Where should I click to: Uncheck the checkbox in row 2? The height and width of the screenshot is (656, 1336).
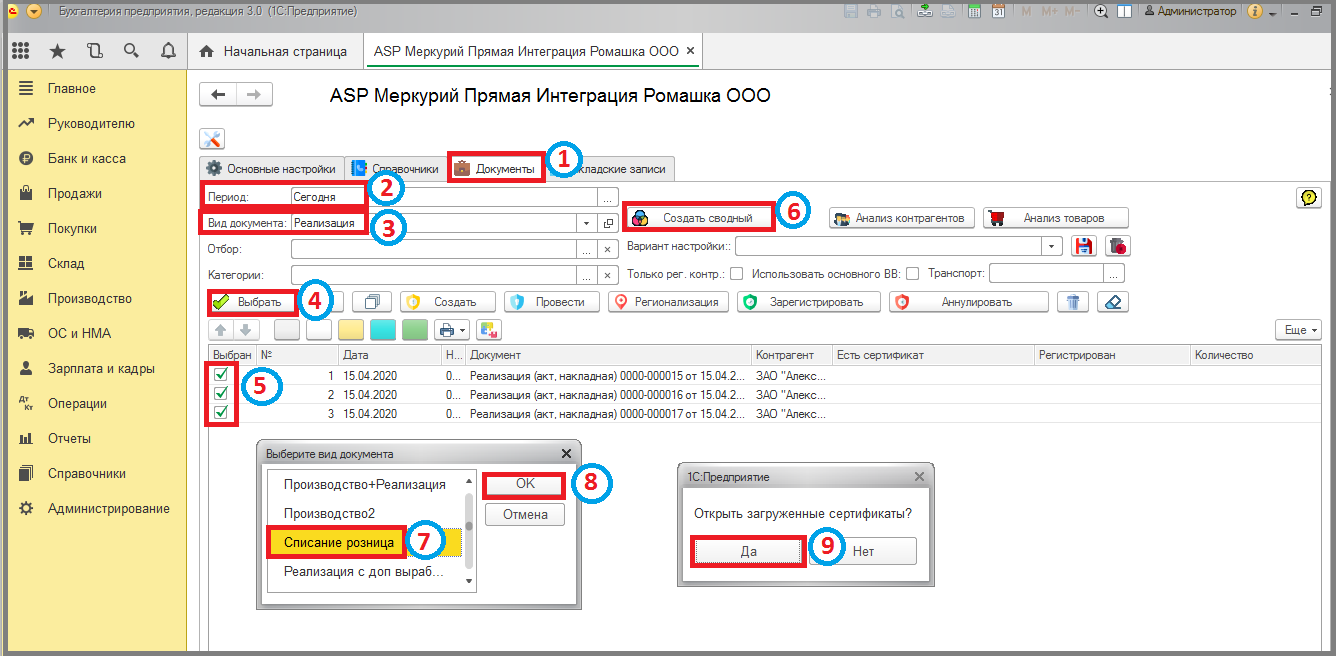(x=221, y=394)
